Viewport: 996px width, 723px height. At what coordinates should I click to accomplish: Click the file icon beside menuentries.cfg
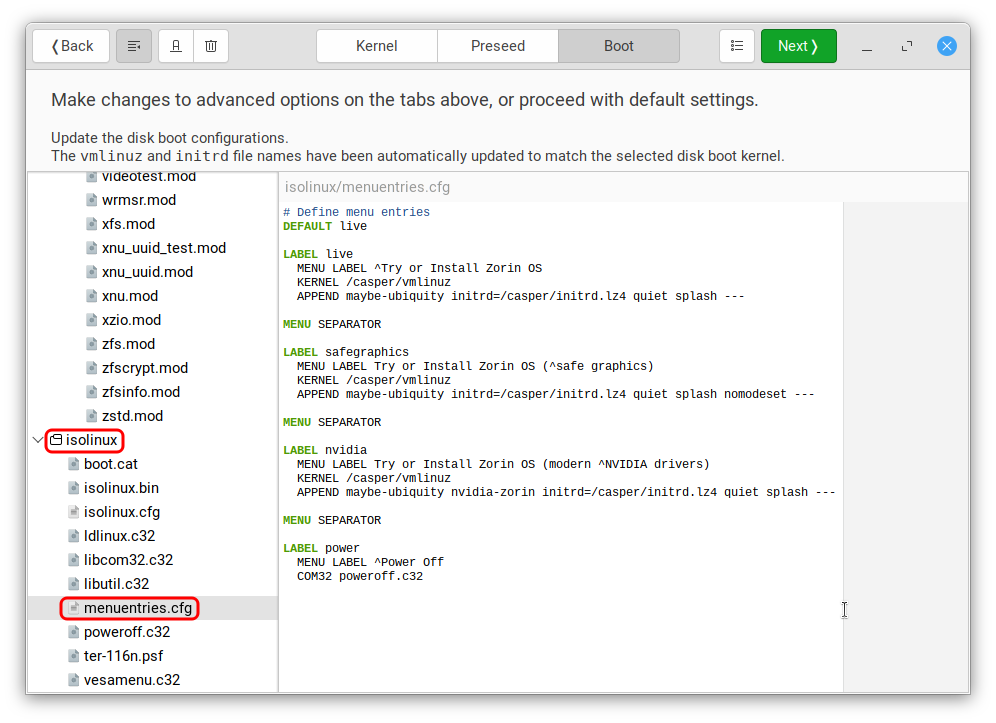click(72, 607)
